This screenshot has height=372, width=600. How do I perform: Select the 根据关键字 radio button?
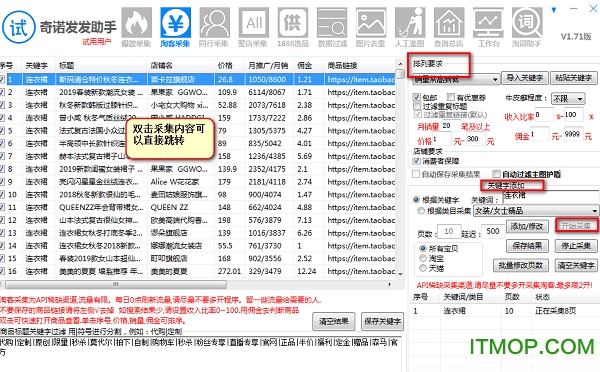tap(416, 199)
